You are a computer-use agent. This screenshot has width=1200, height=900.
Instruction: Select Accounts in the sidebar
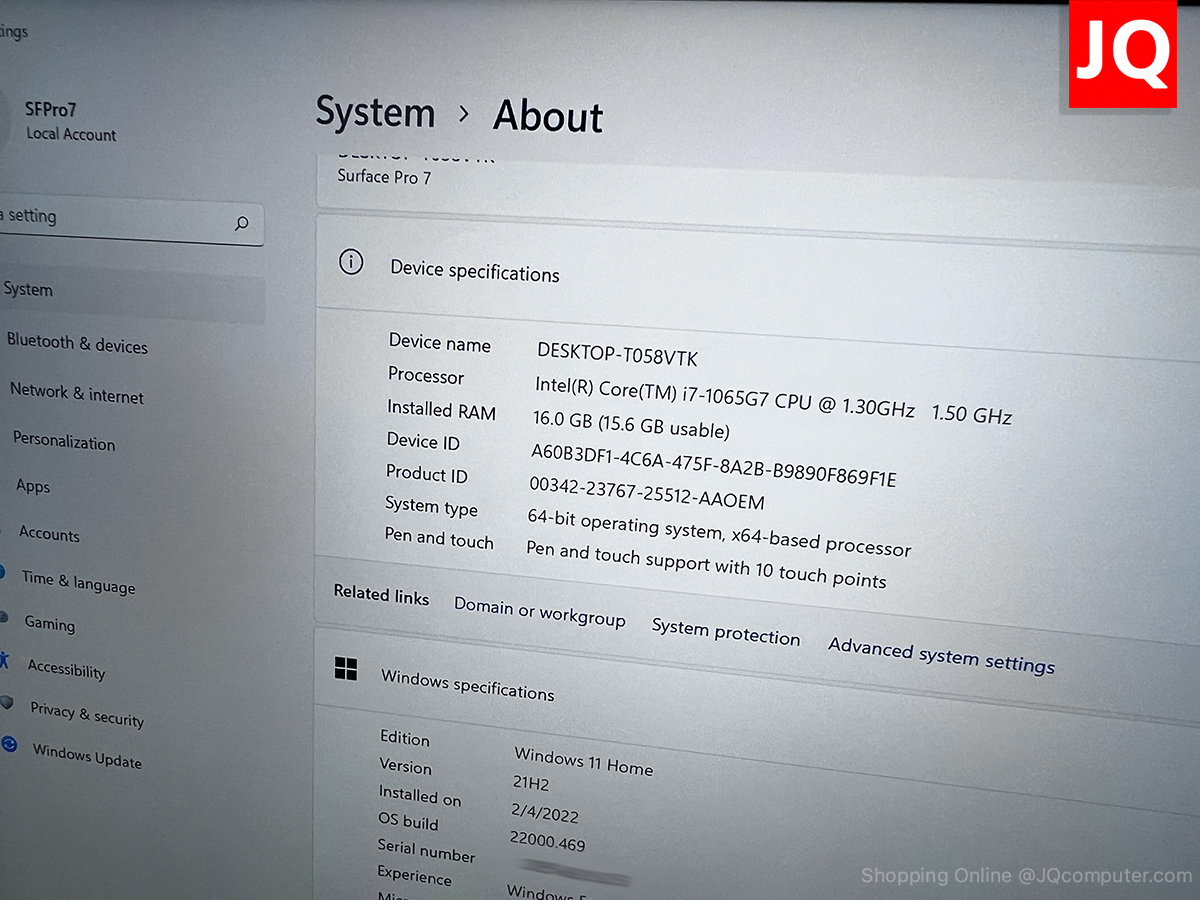pos(49,534)
